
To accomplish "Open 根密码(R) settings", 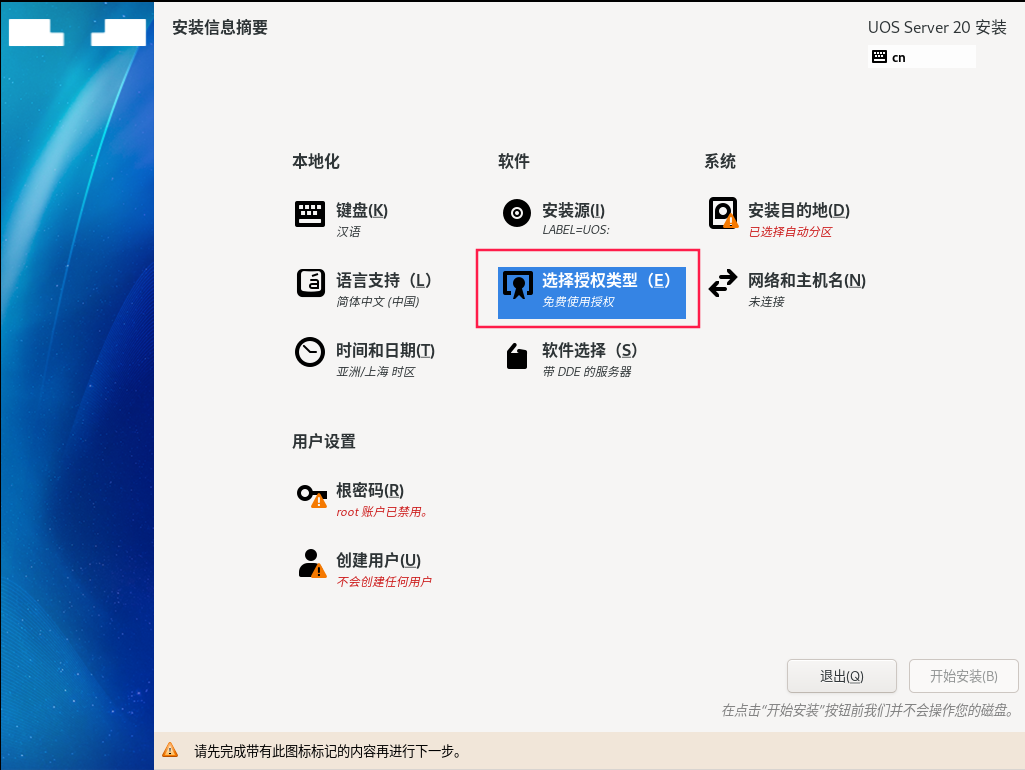I will click(363, 499).
